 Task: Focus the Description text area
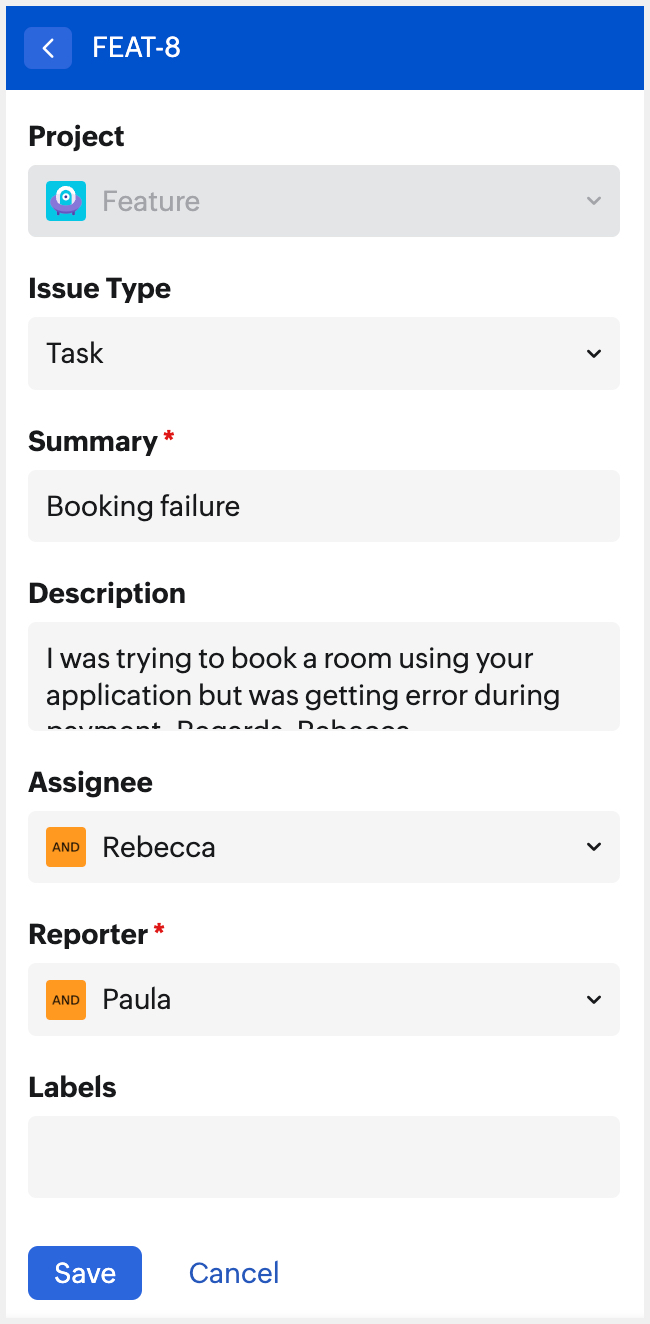(x=324, y=677)
